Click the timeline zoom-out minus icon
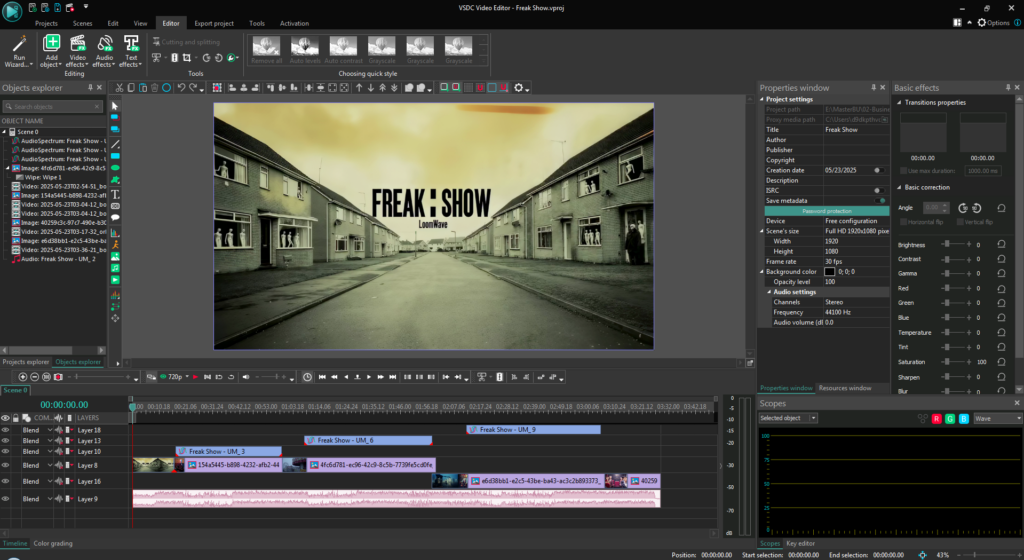Screen dimensions: 1024x560 click(x=35, y=377)
